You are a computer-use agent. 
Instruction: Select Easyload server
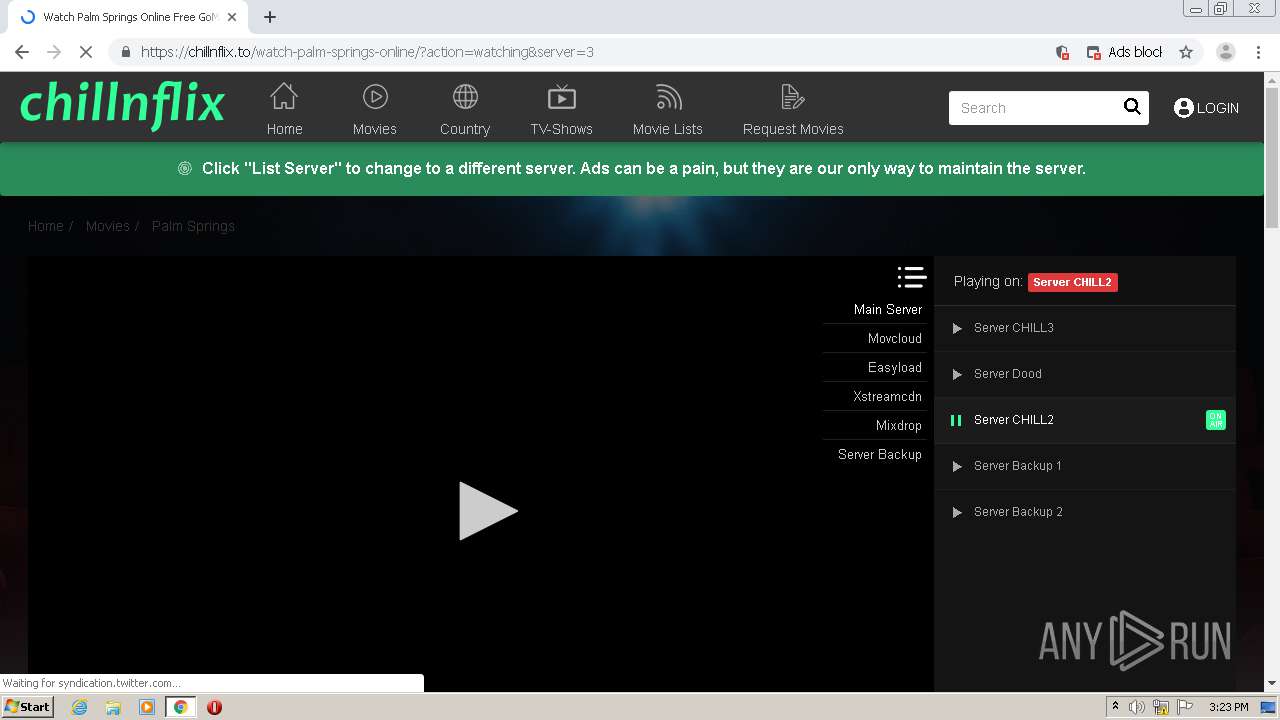(x=895, y=368)
